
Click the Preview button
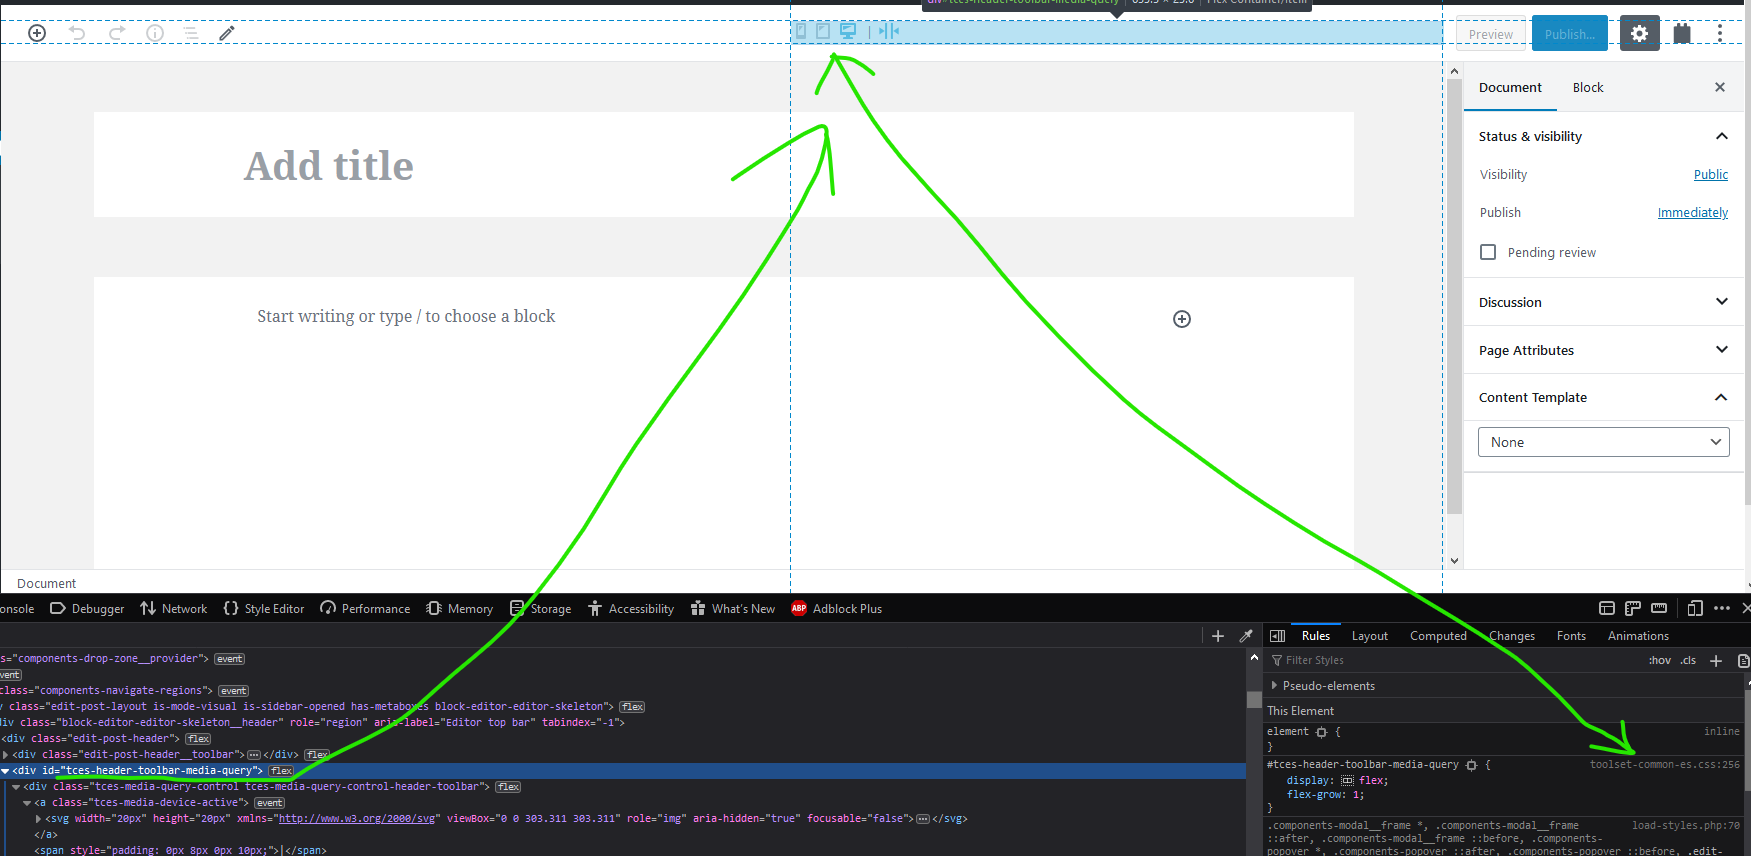click(1491, 34)
